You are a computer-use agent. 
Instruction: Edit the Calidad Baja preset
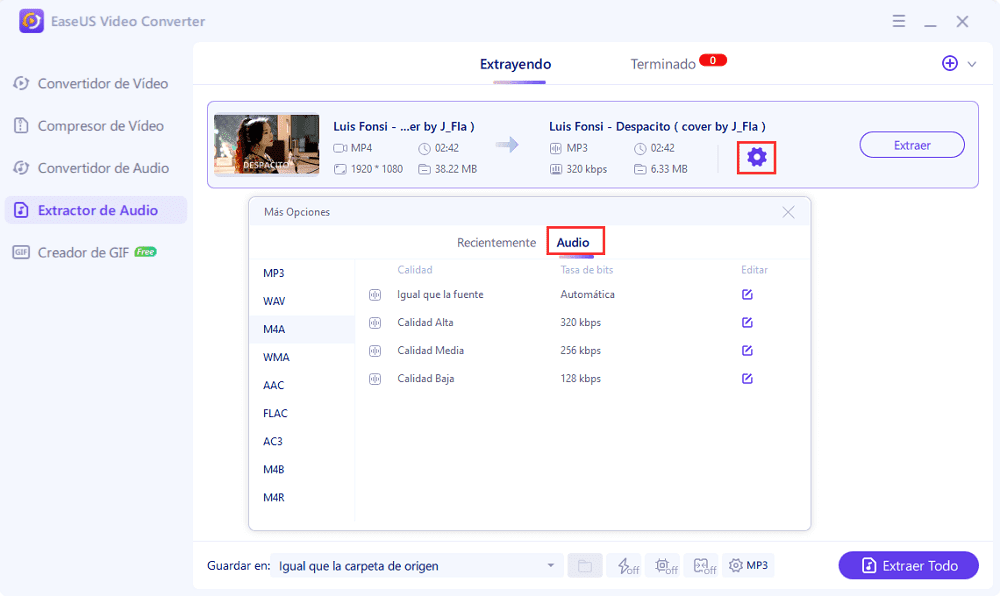point(747,379)
